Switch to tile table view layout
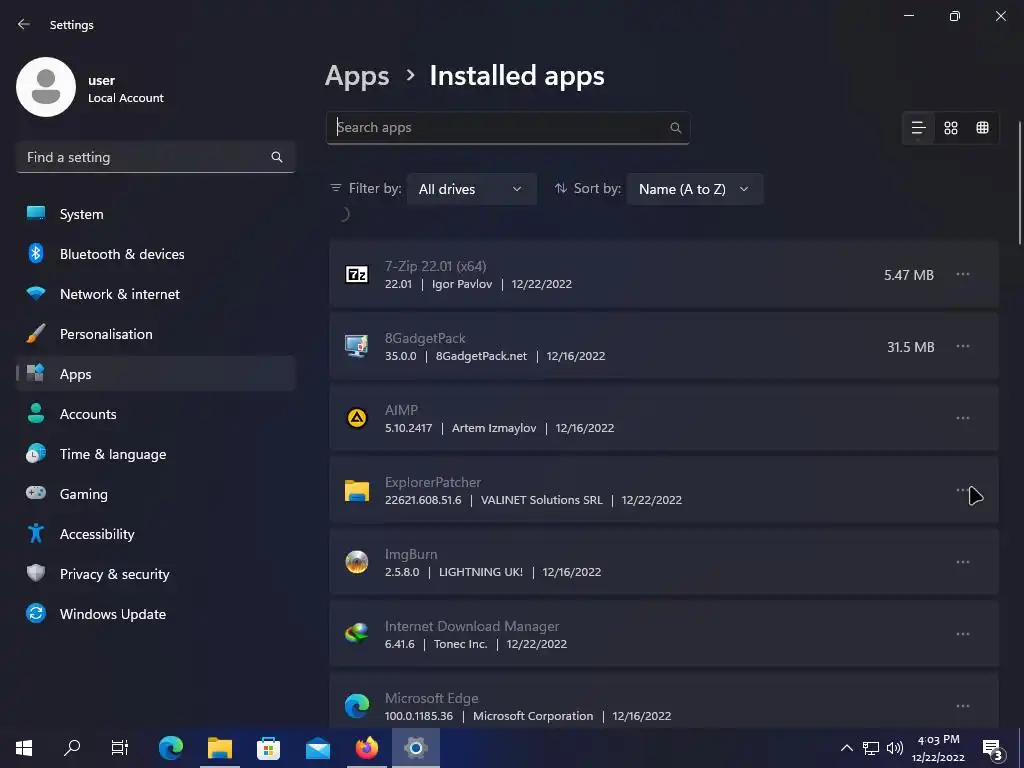 click(x=982, y=128)
